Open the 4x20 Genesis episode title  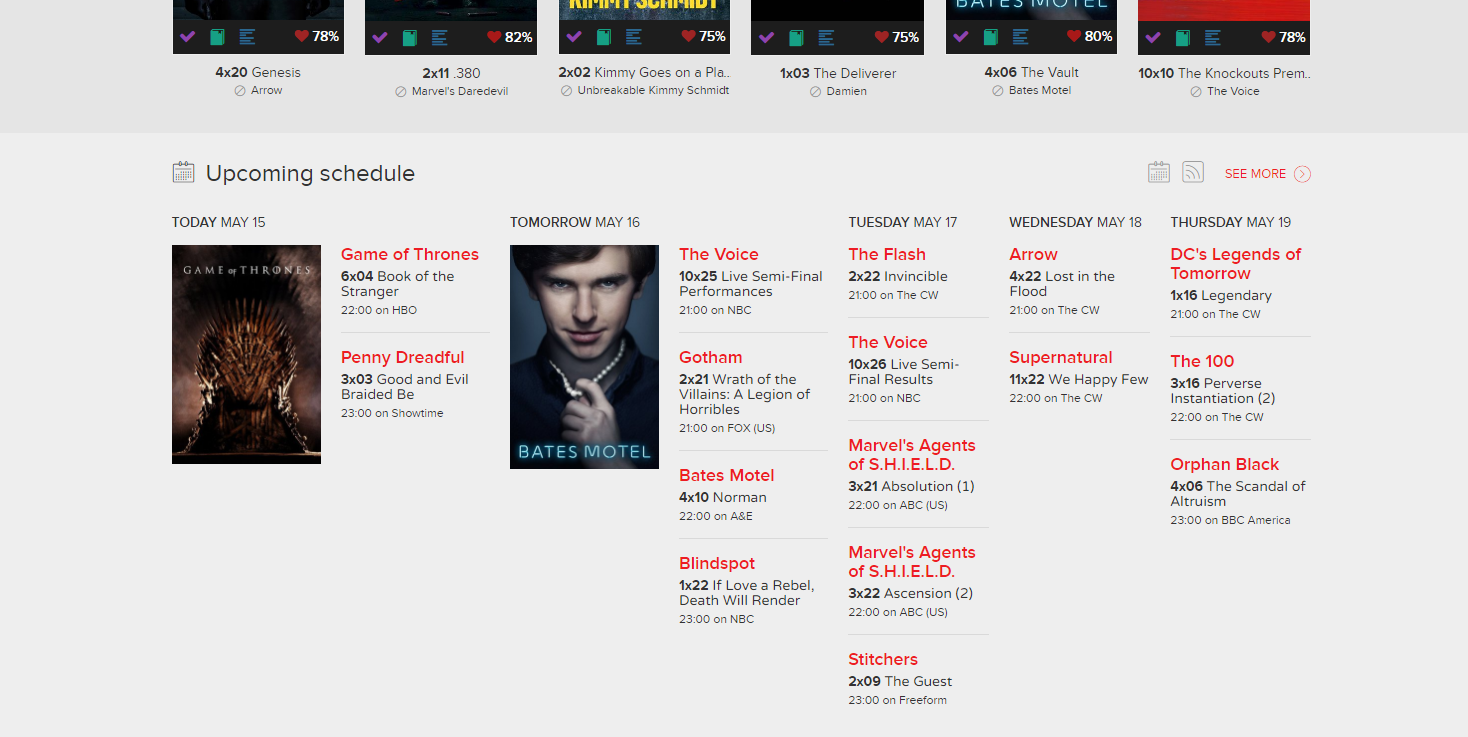258,72
